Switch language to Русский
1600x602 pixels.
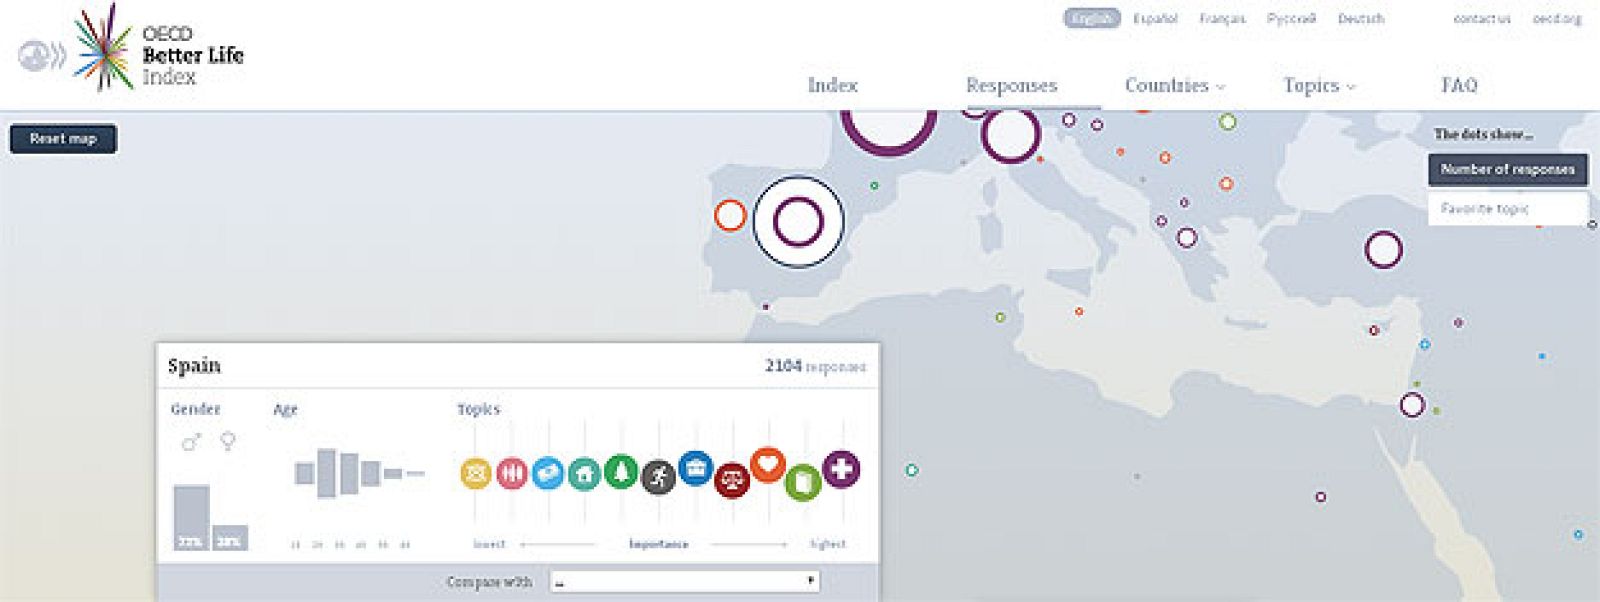click(x=1291, y=19)
